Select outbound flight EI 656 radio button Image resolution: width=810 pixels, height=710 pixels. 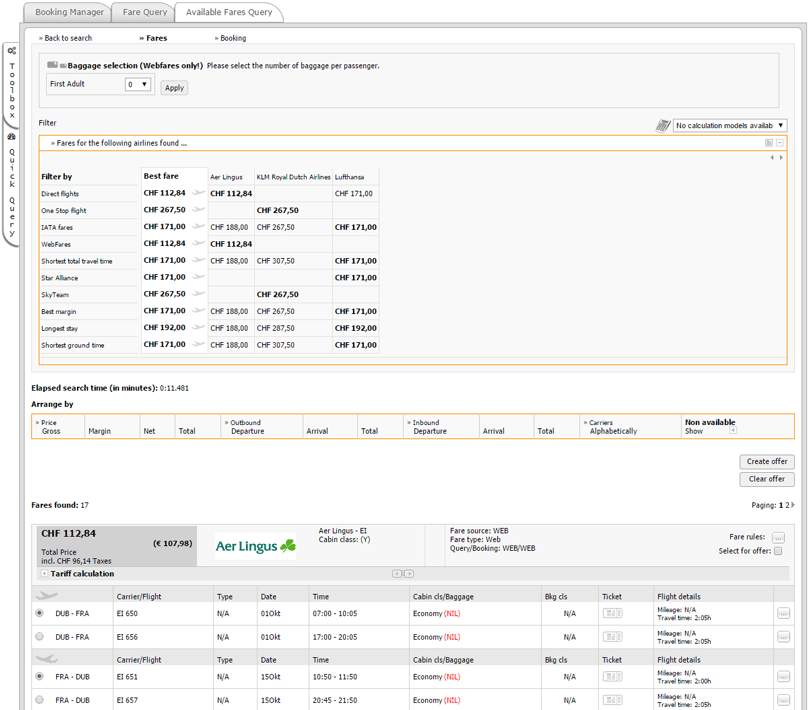click(x=39, y=637)
